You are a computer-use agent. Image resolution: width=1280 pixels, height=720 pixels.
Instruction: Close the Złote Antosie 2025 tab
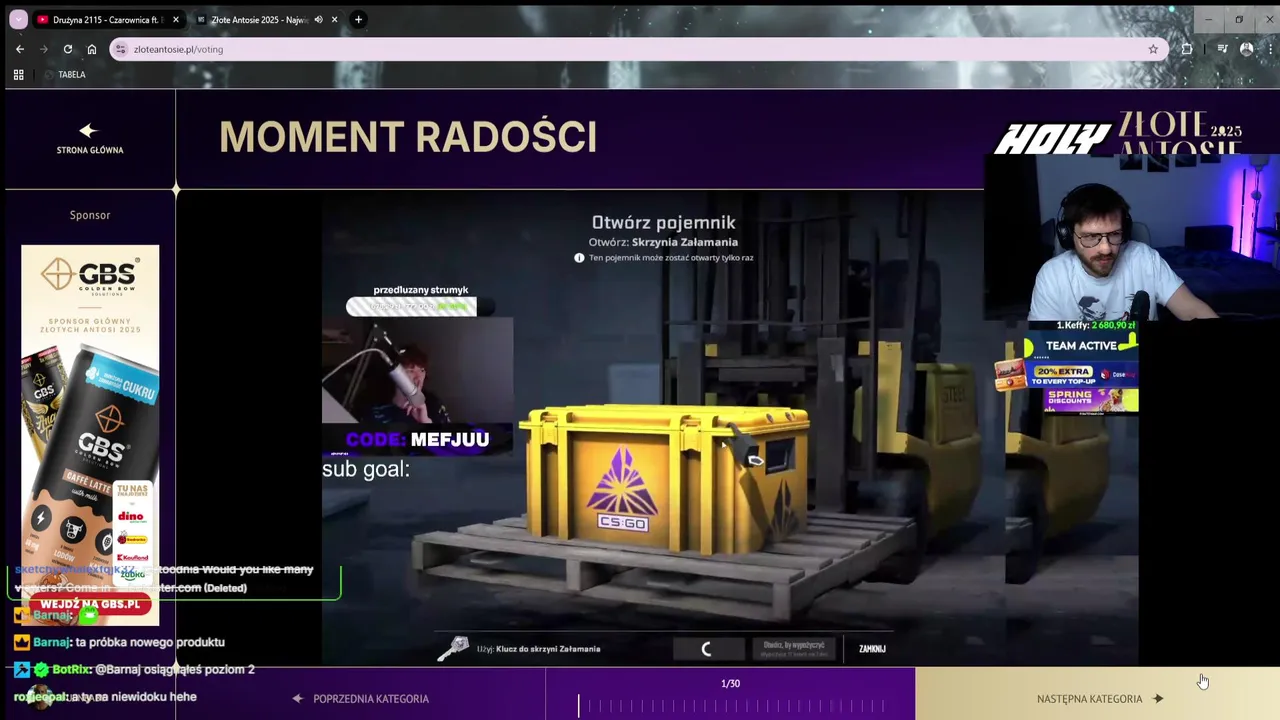(x=334, y=19)
